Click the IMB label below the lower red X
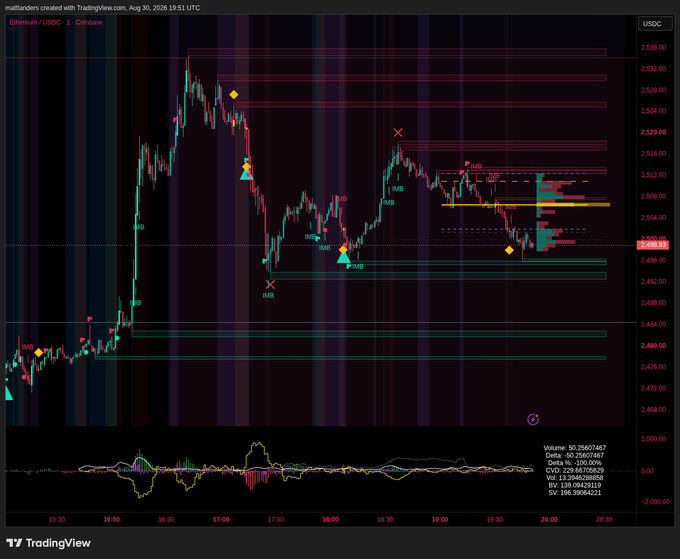Screen dimensions: 680x559 (268, 295)
